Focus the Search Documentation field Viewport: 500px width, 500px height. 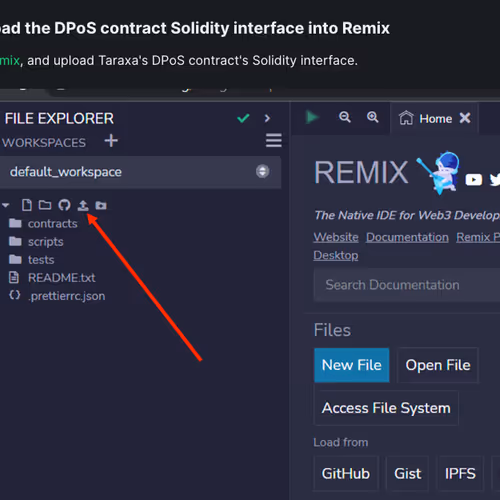click(407, 285)
